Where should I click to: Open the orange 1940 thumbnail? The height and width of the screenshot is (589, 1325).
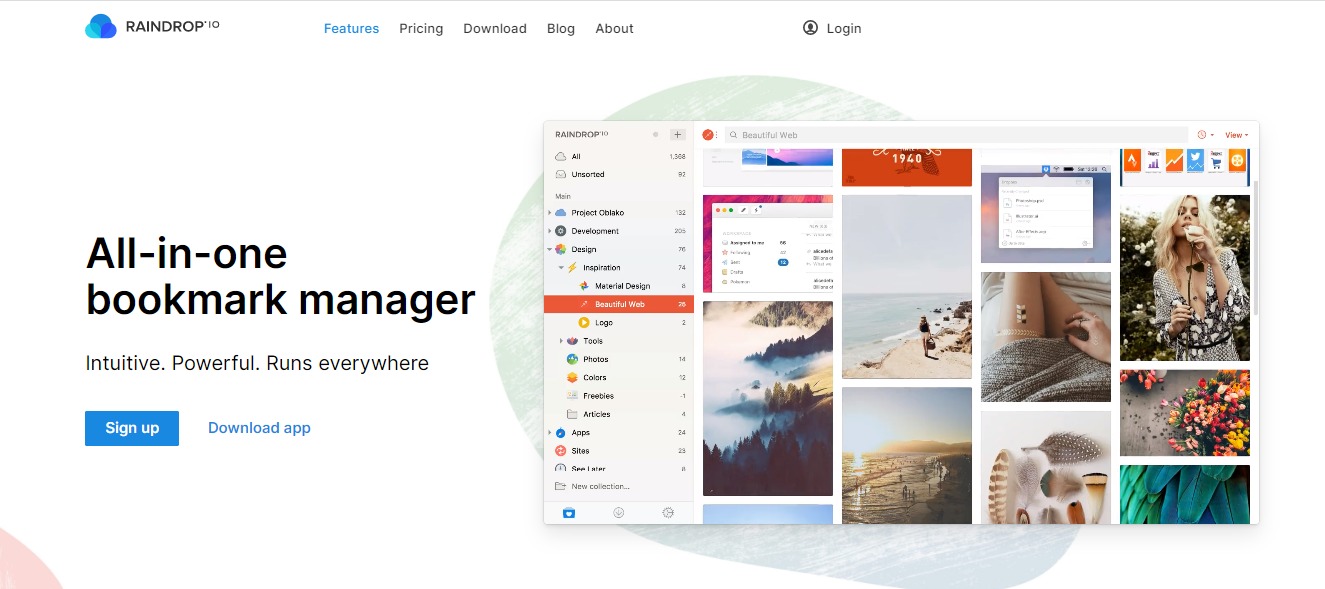(907, 167)
